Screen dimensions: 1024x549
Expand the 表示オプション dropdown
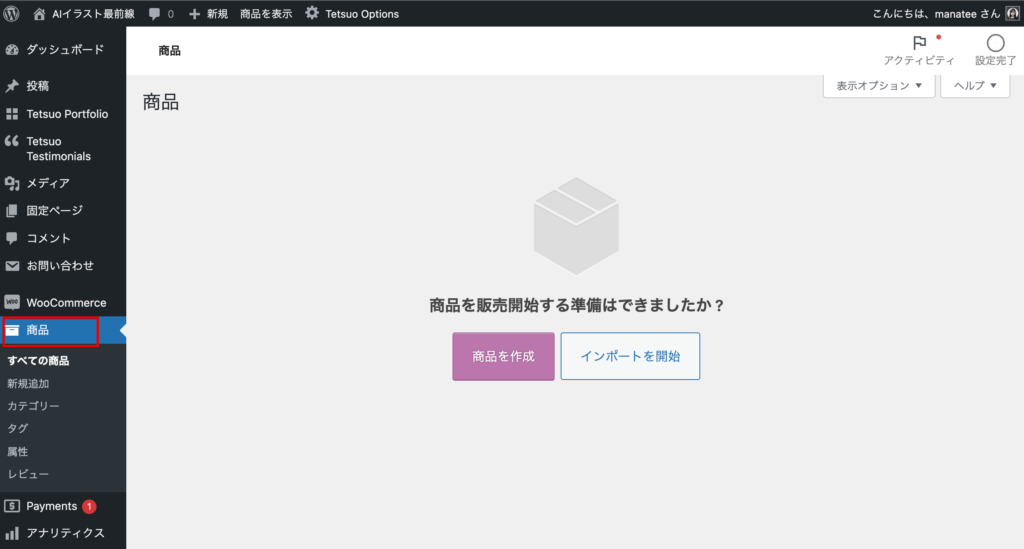click(878, 86)
